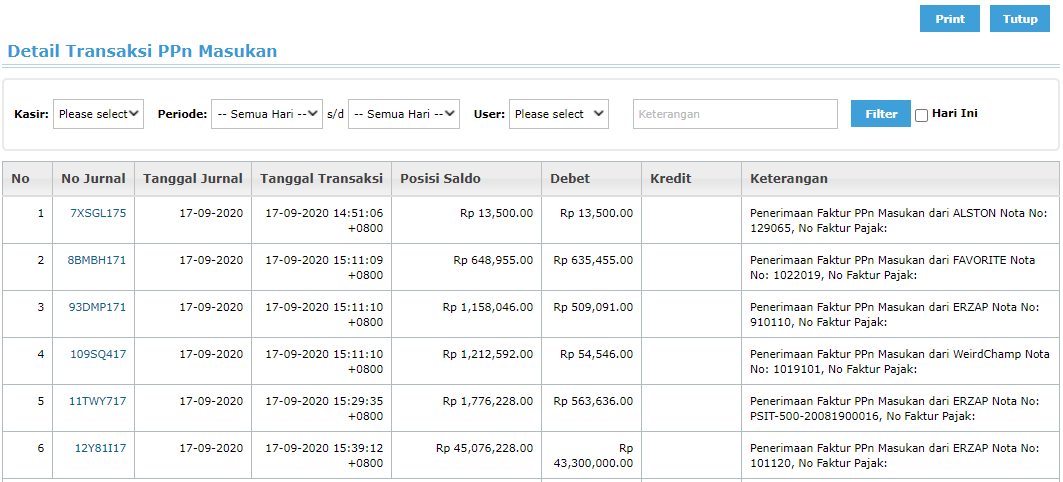Open journal link 109SQ417
This screenshot has height=482, width=1063.
(x=98, y=354)
